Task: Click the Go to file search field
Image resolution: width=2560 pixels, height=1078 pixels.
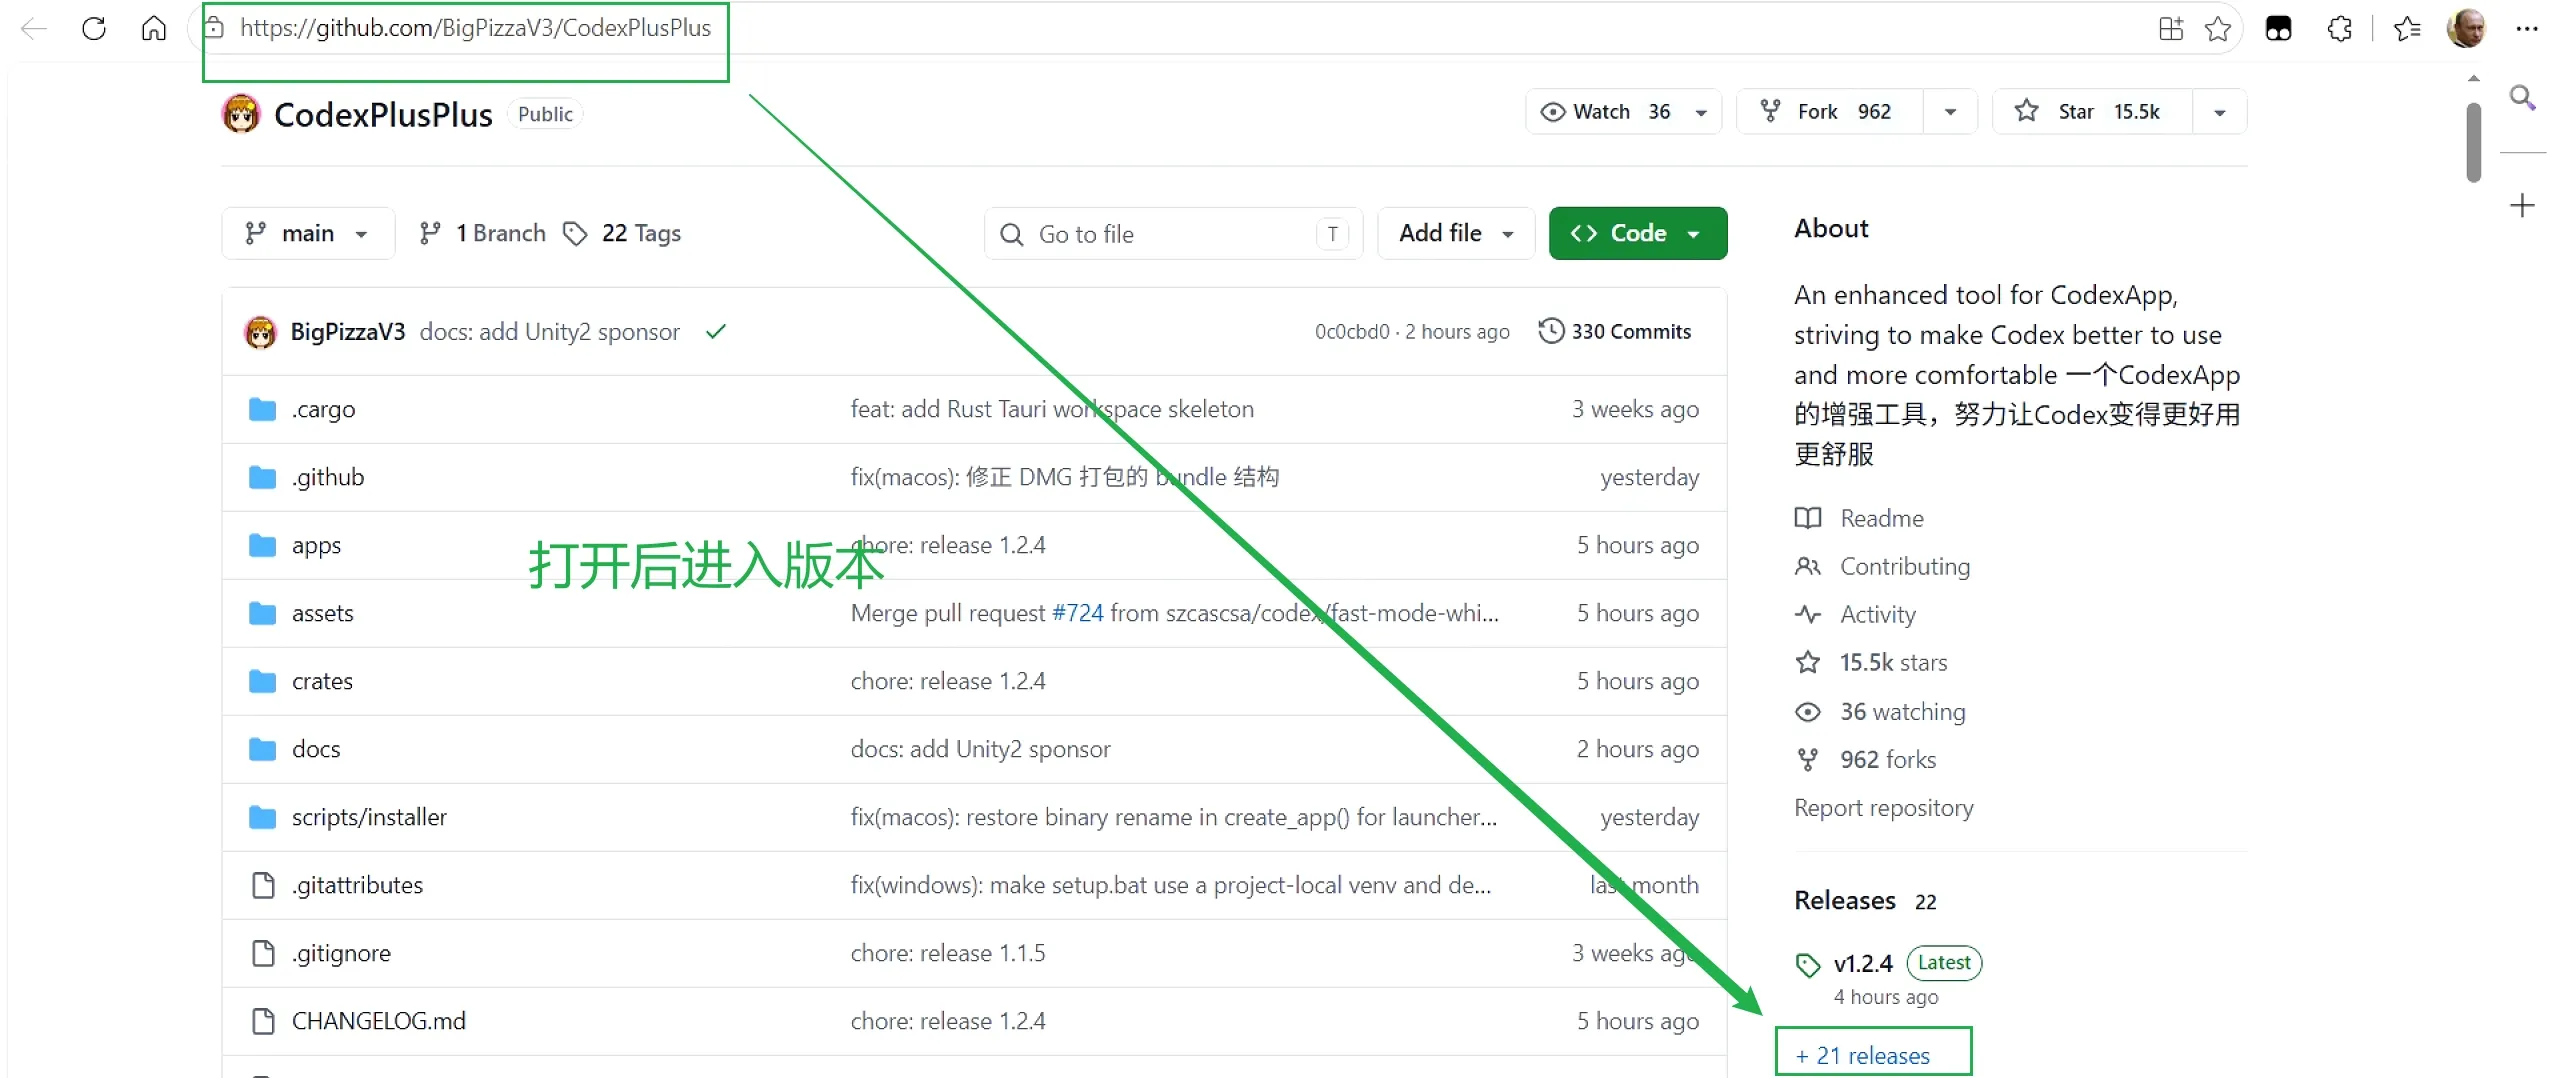Action: pyautogui.click(x=1174, y=234)
